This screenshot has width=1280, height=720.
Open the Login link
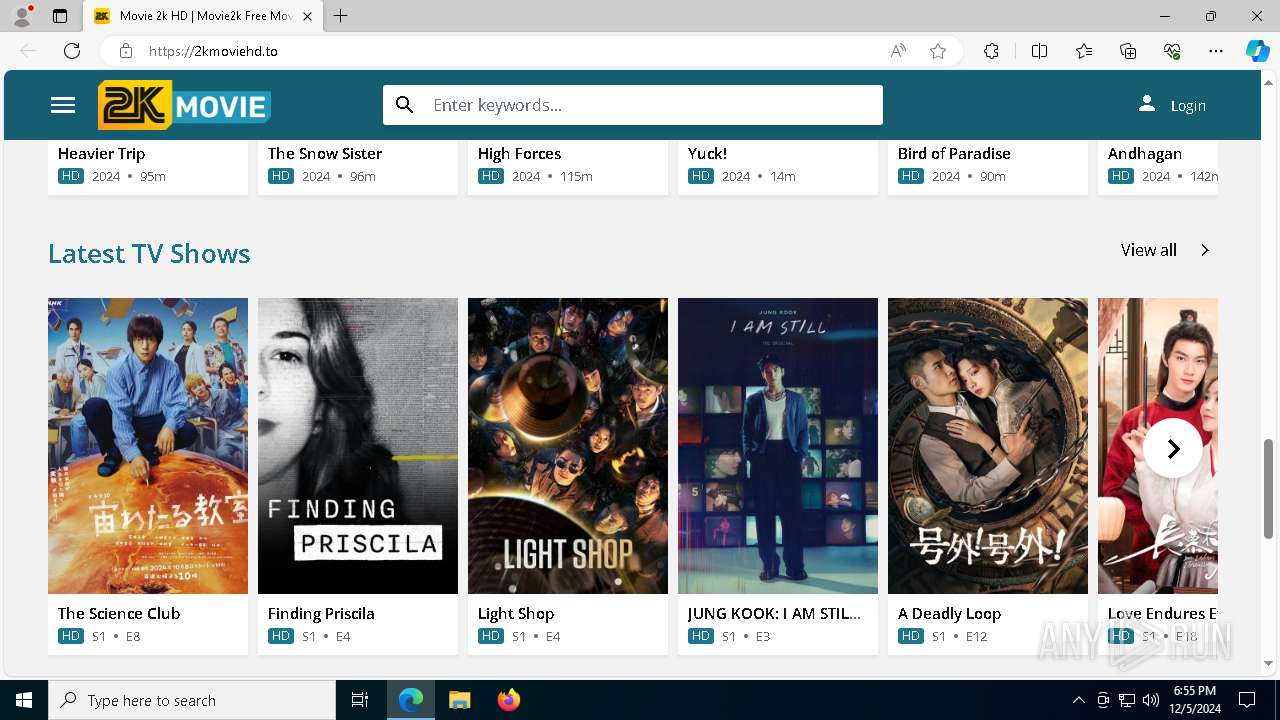(1172, 105)
